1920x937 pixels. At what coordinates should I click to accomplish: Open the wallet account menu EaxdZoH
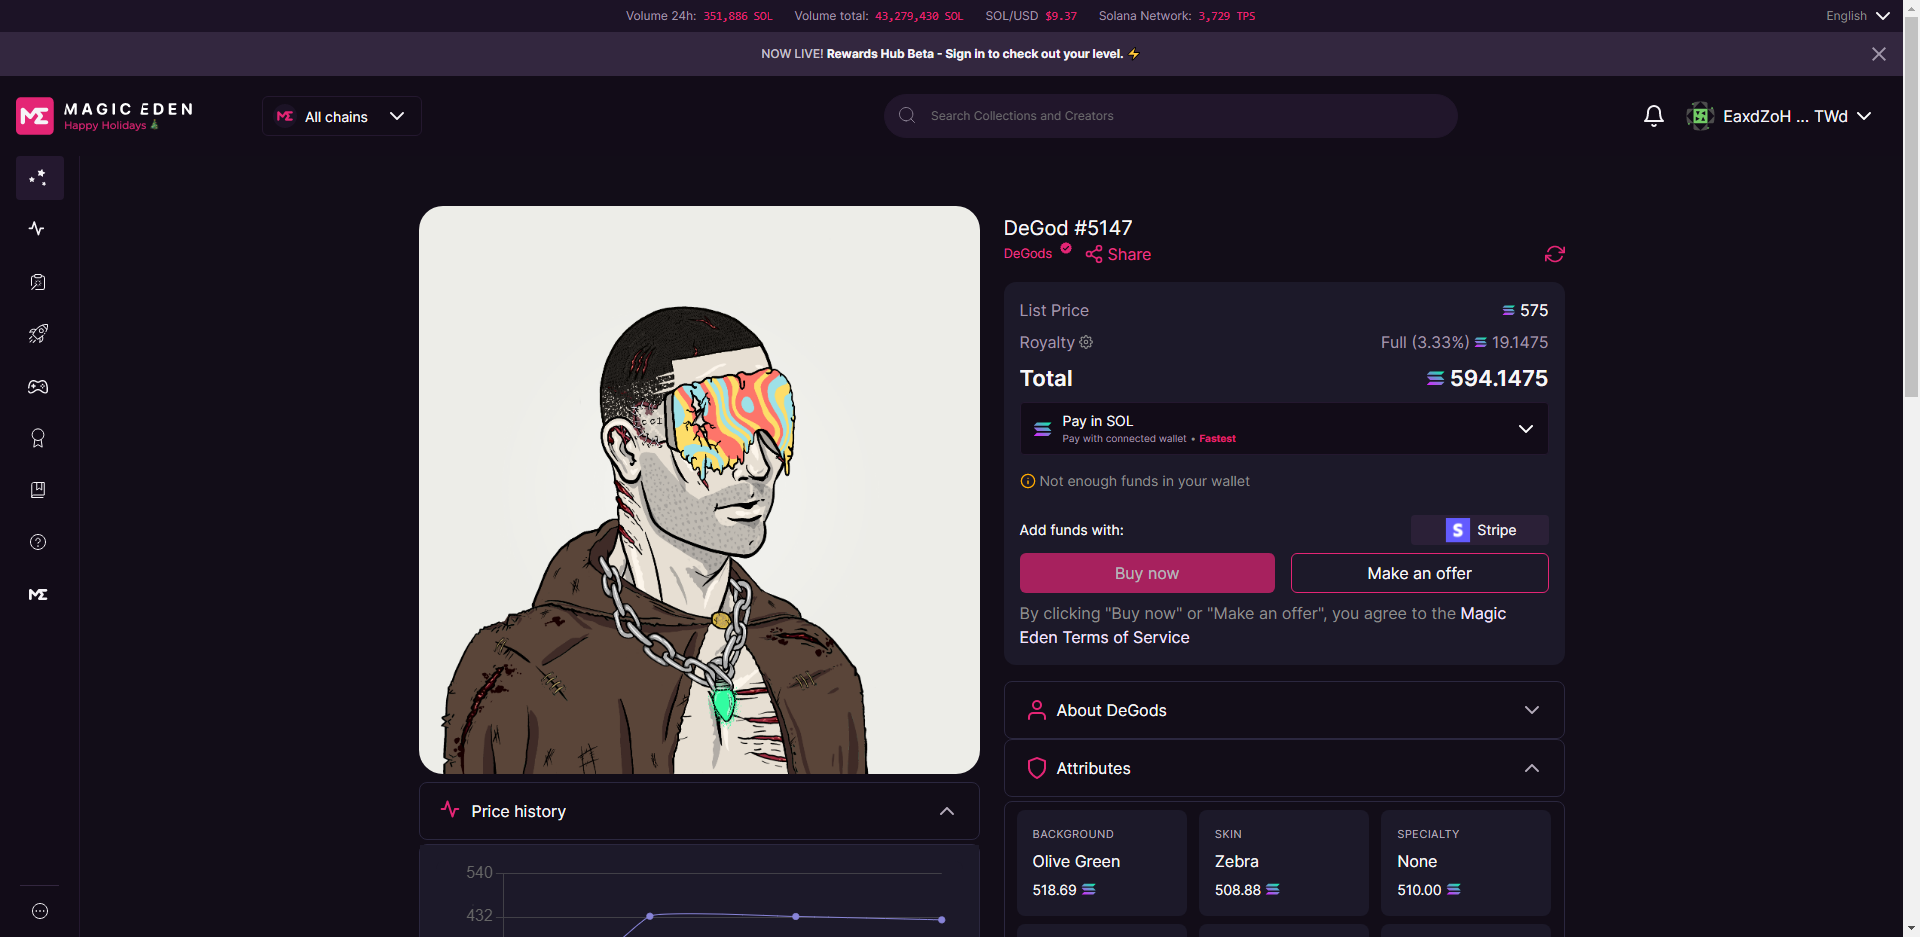coord(1779,116)
